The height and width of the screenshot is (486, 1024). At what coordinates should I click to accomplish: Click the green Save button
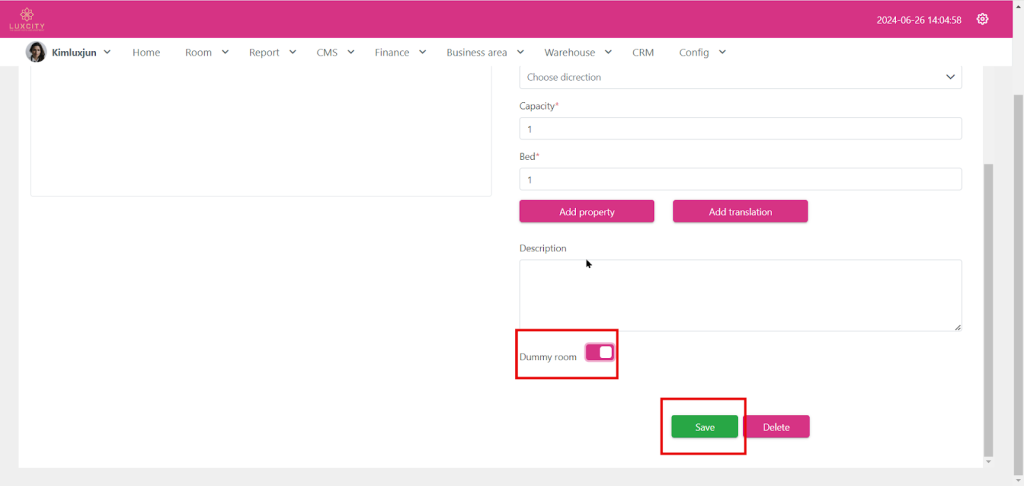tap(705, 427)
